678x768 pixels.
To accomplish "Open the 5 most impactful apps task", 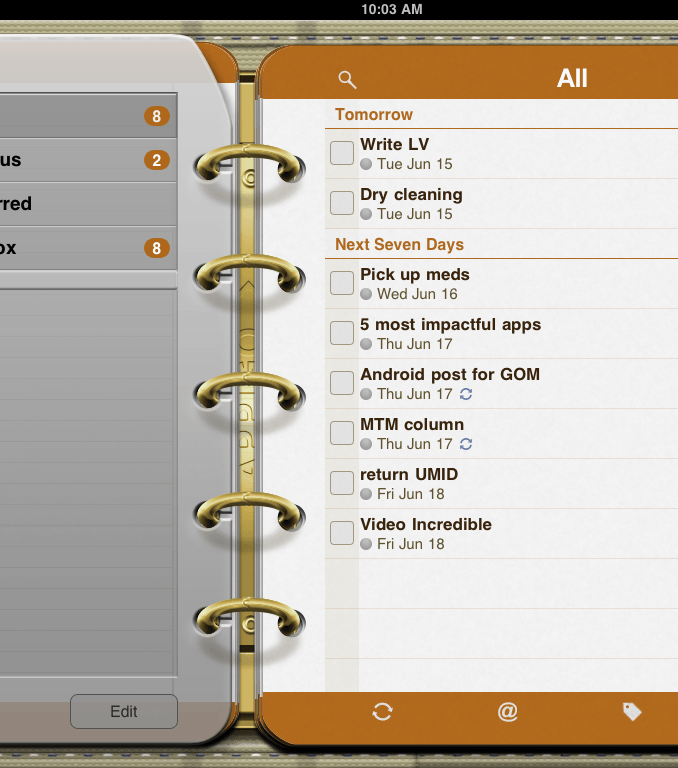I will tap(450, 325).
